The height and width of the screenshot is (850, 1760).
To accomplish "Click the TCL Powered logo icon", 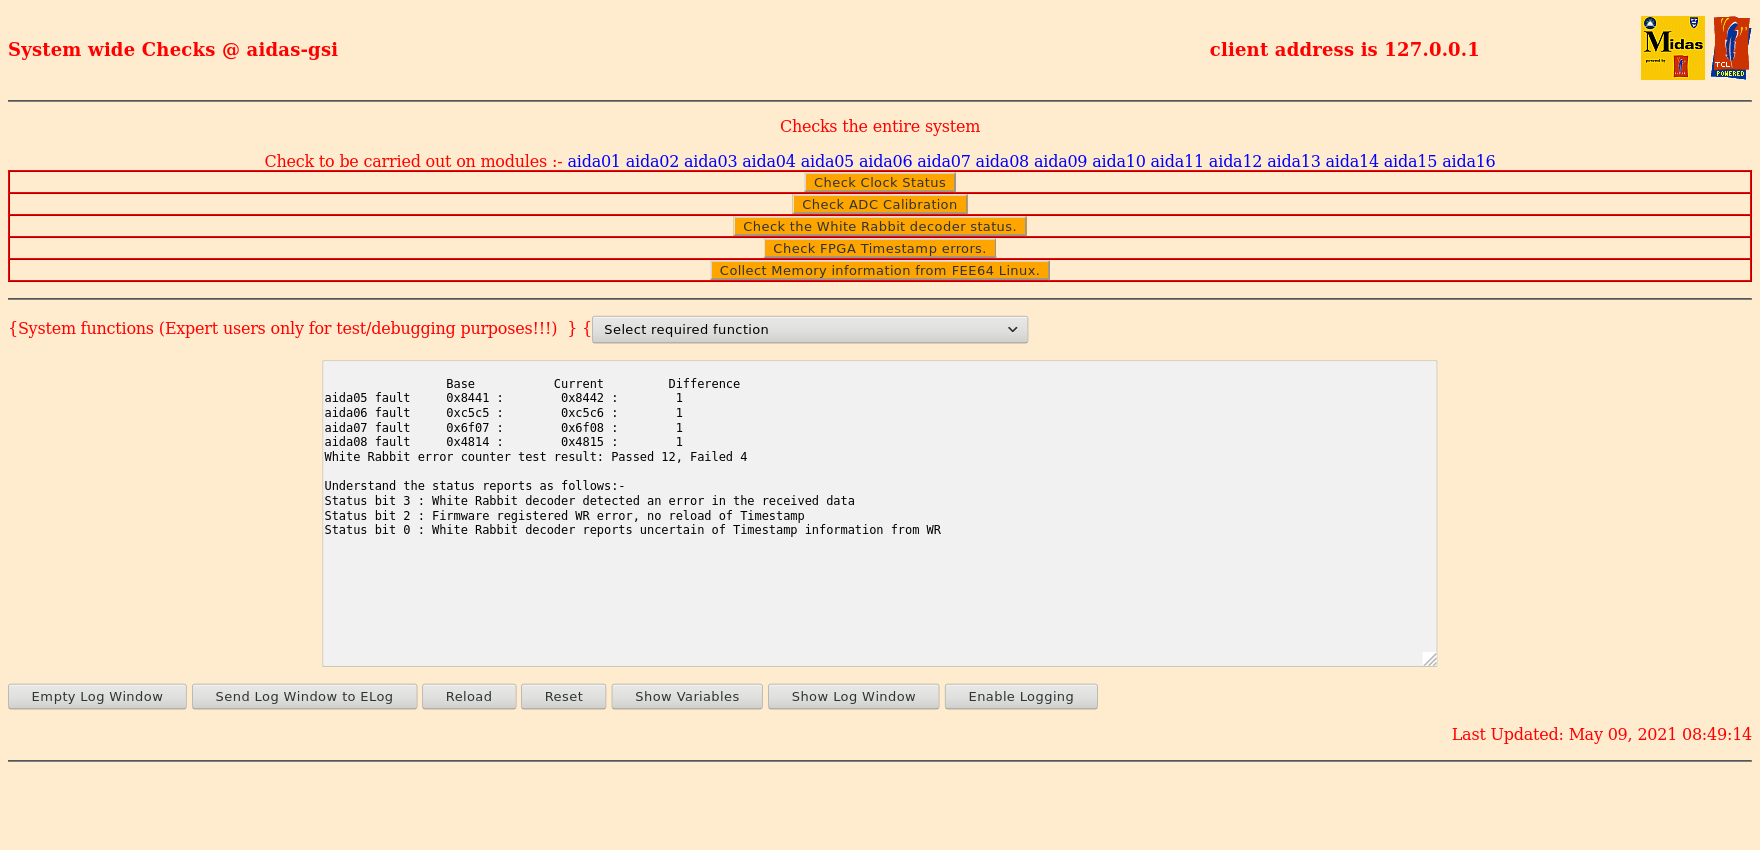I will click(1730, 48).
